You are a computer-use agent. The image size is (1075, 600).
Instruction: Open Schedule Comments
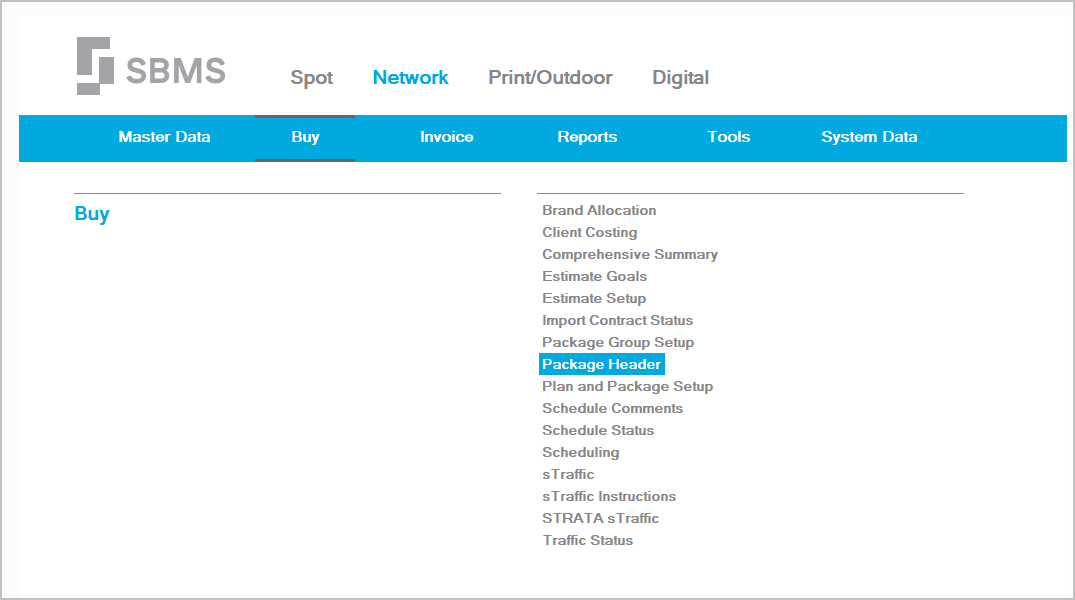(612, 408)
